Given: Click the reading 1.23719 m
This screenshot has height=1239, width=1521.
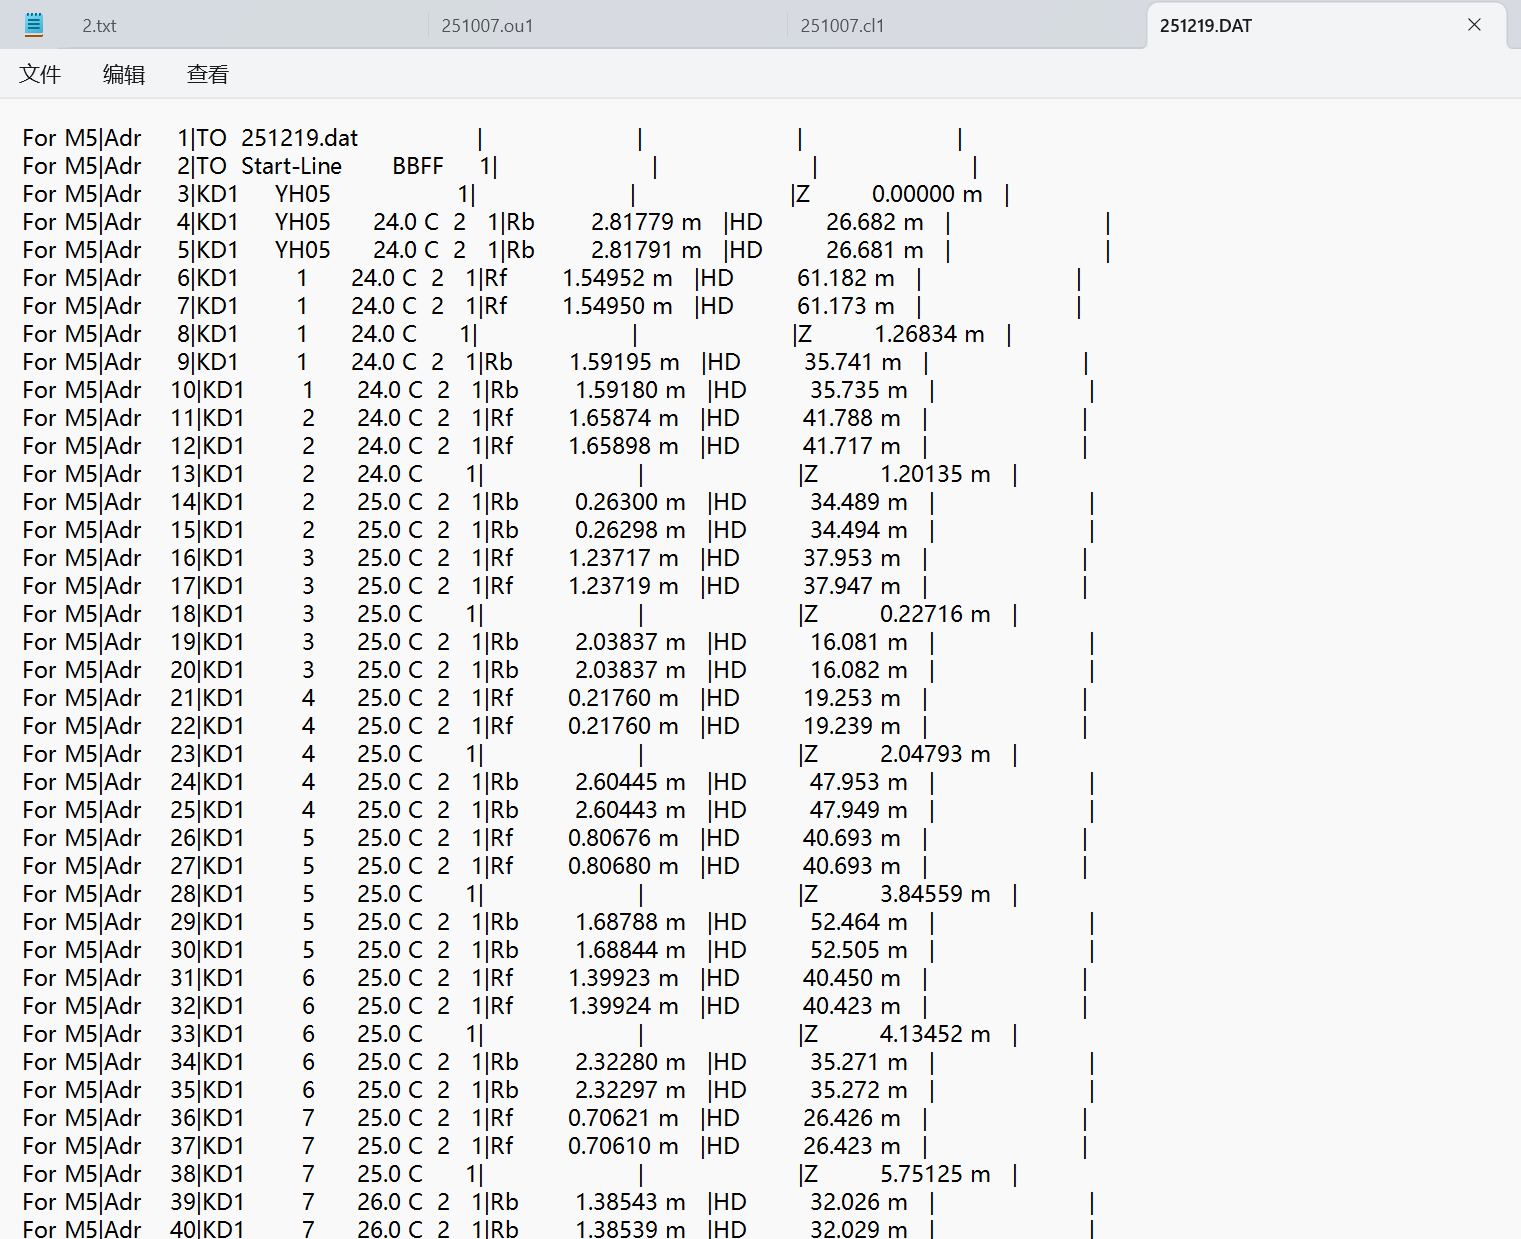Looking at the screenshot, I should tap(623, 586).
